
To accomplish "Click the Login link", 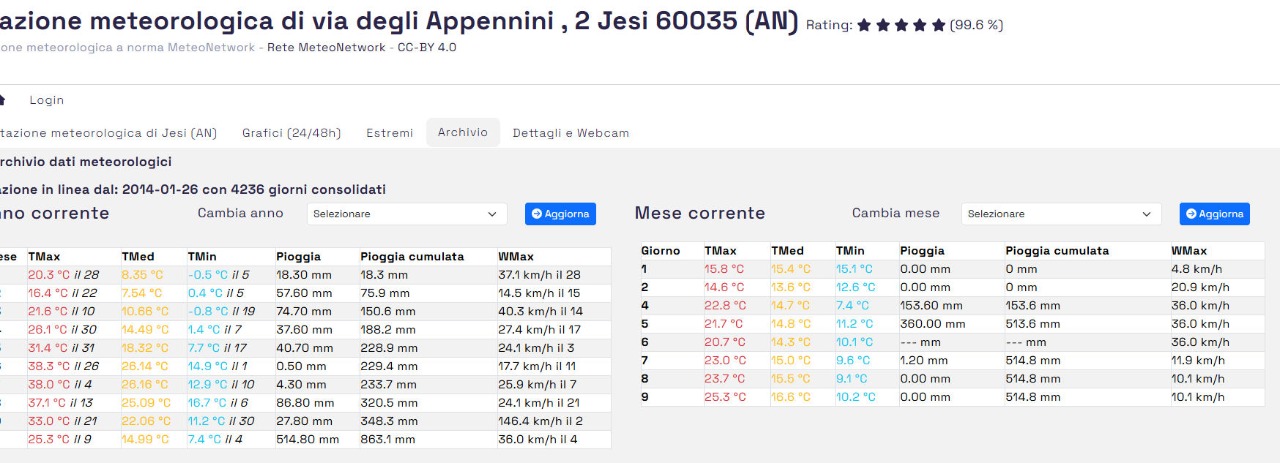I will click(x=46, y=100).
